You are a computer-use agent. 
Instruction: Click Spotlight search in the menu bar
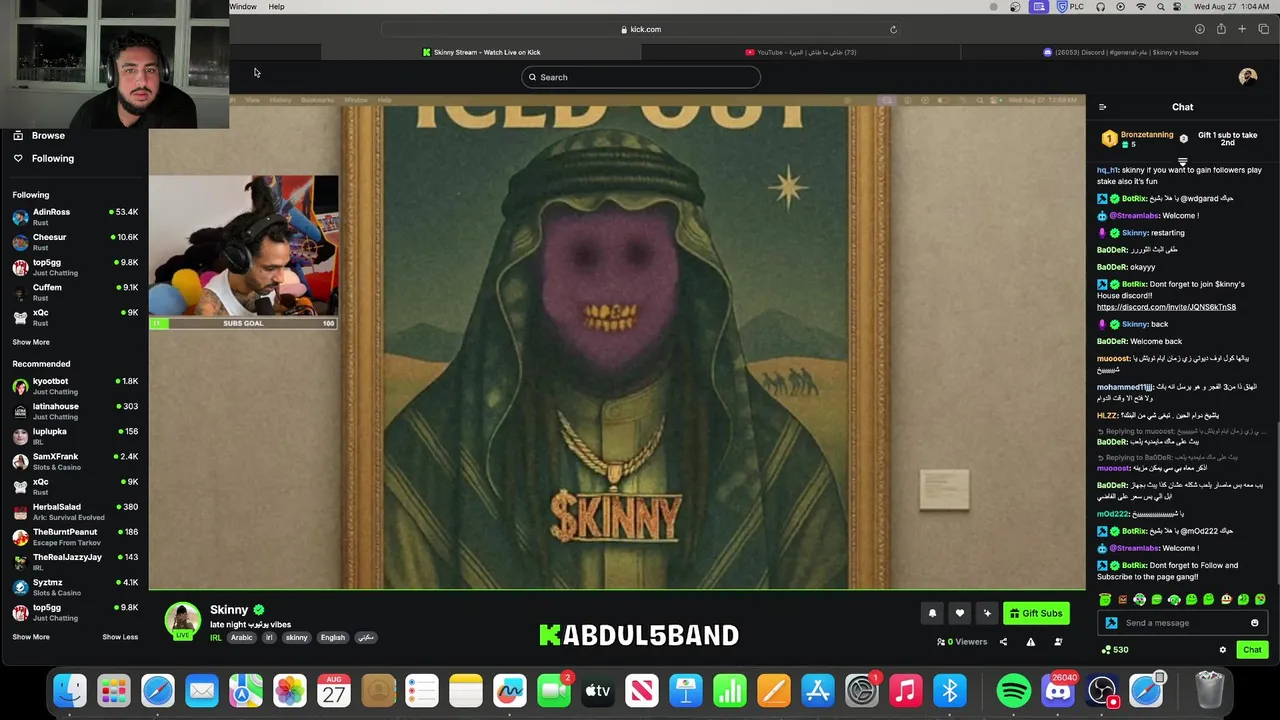(x=1161, y=7)
